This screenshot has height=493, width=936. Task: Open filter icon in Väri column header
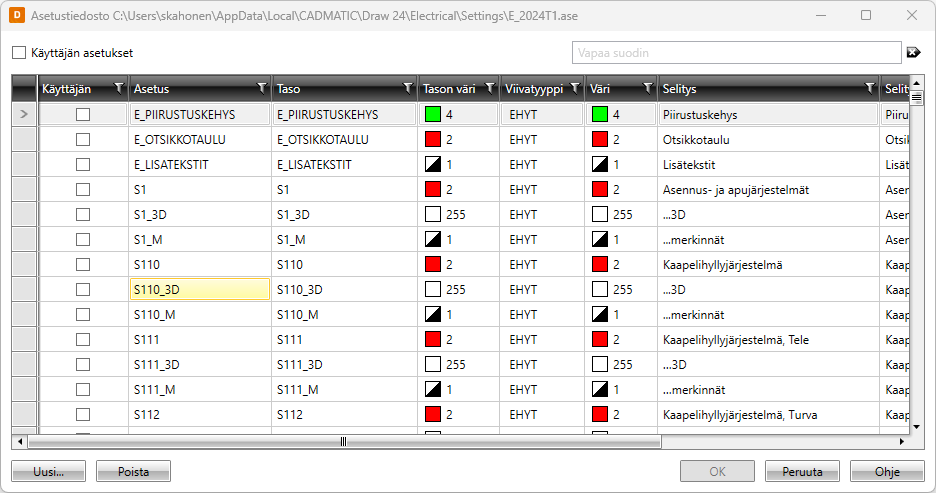point(647,88)
